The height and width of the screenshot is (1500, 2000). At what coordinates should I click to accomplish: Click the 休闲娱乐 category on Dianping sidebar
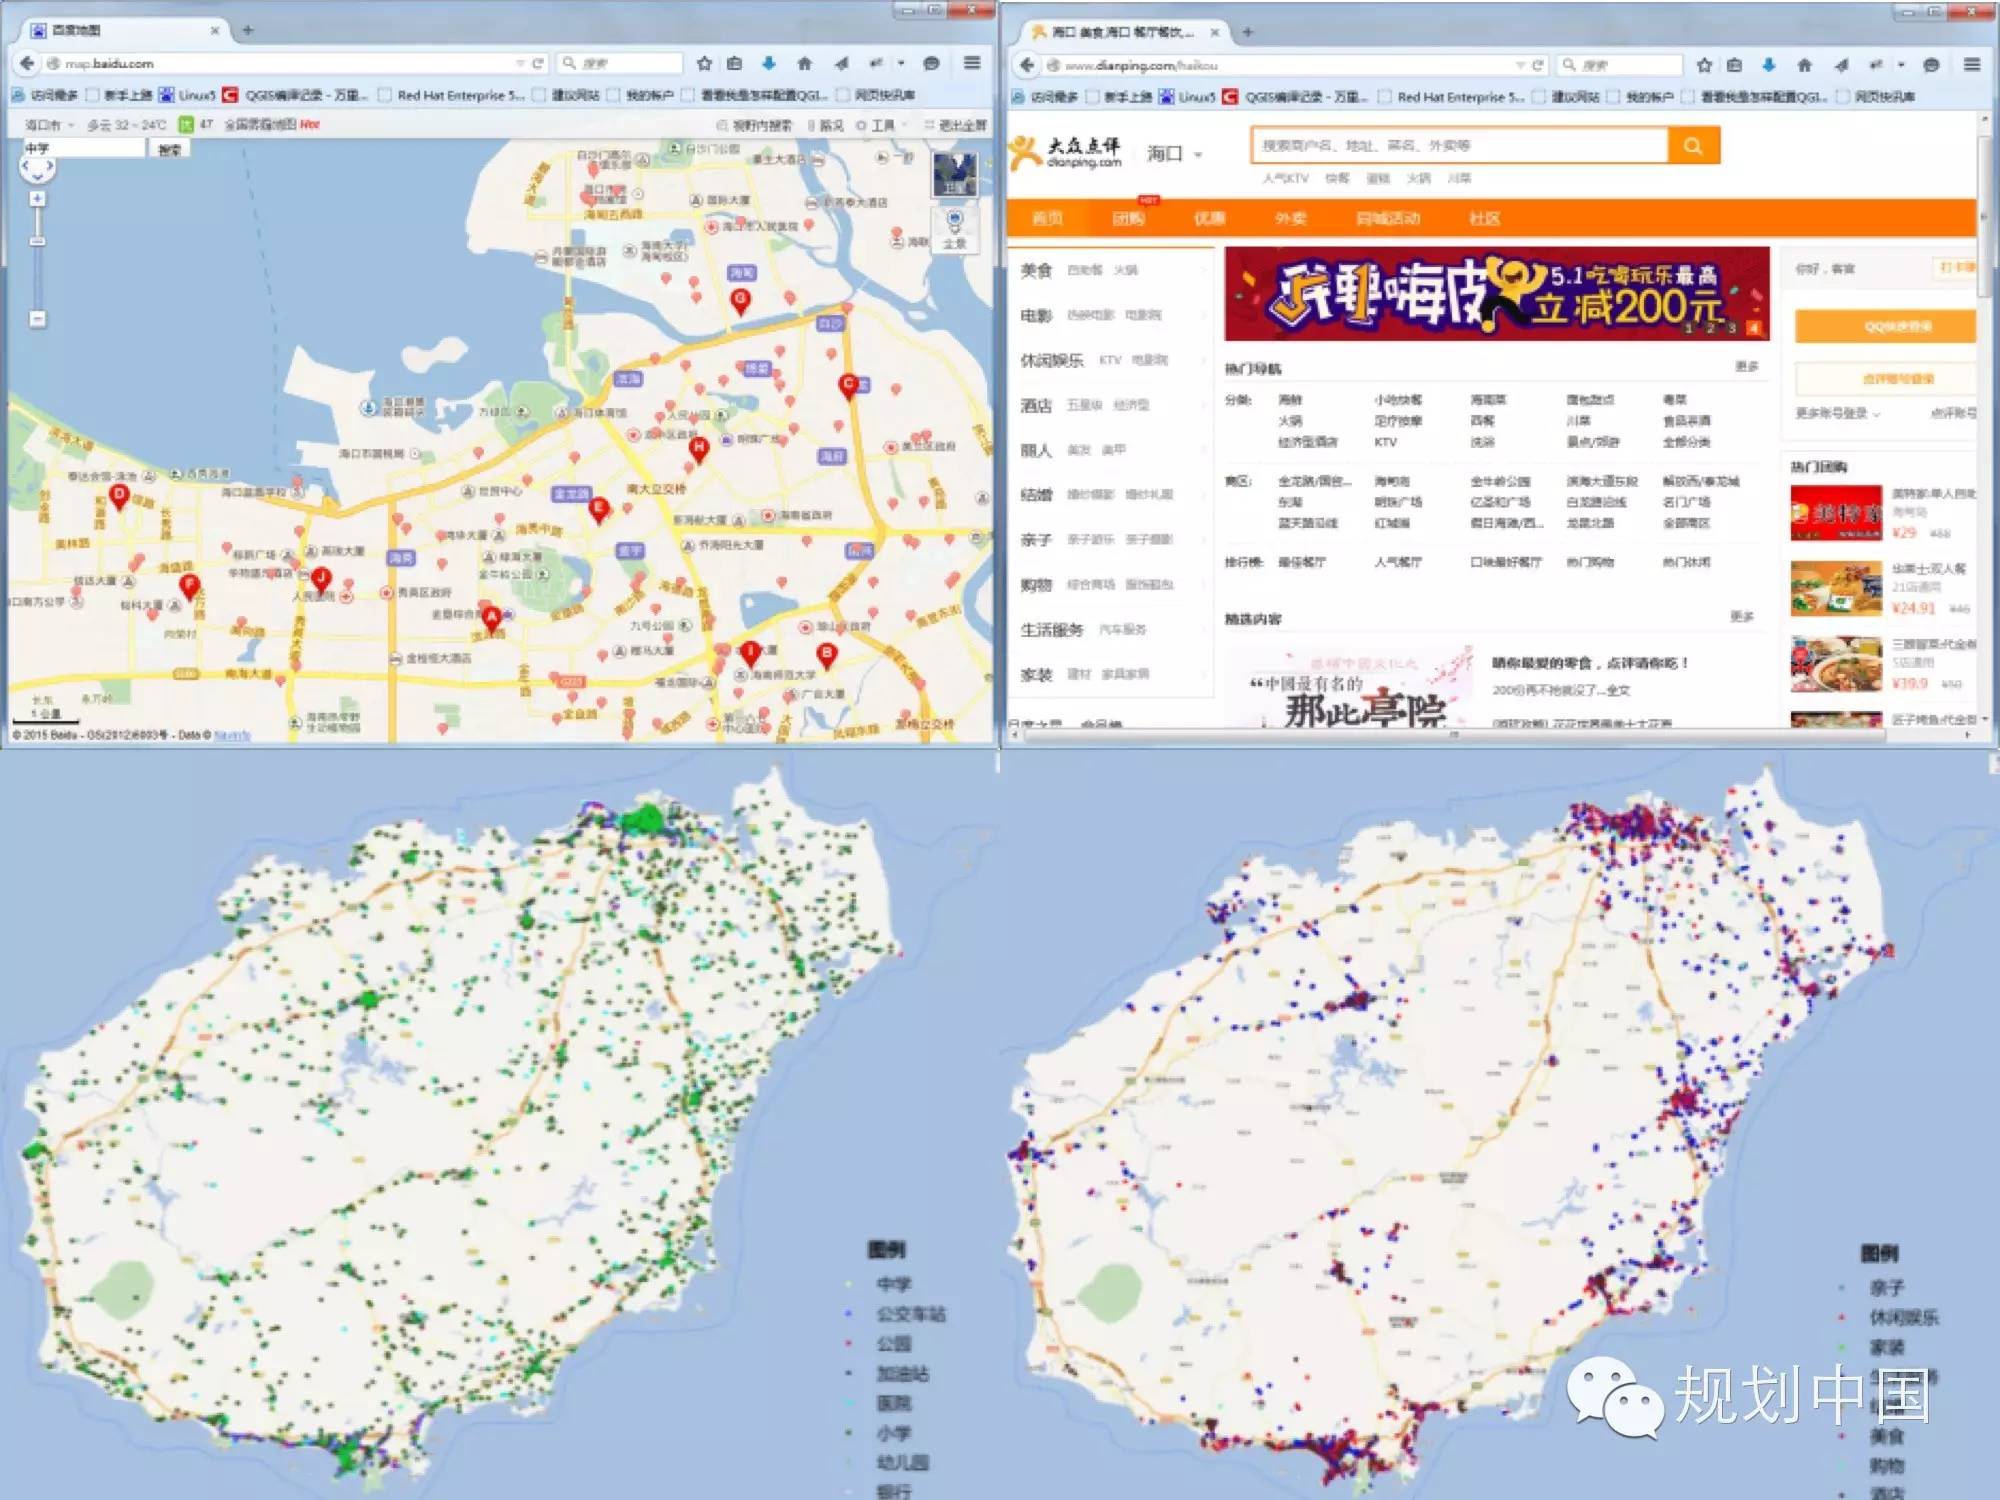click(1051, 360)
